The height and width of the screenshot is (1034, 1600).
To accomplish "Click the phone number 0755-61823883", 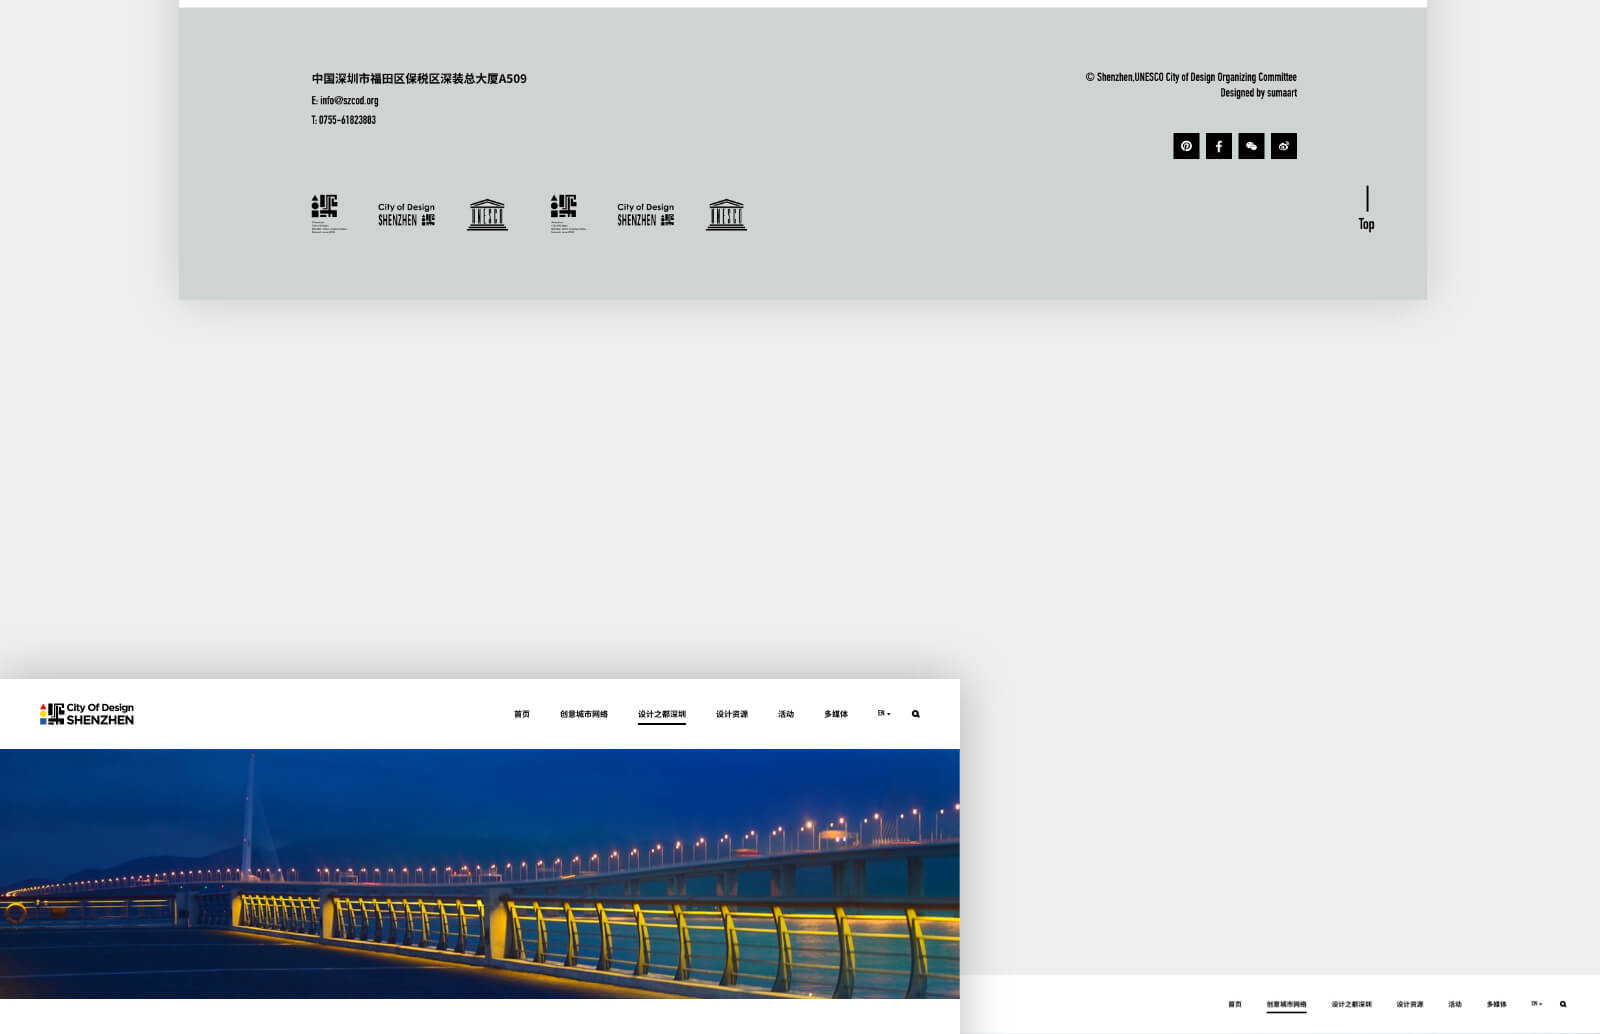I will click(347, 120).
